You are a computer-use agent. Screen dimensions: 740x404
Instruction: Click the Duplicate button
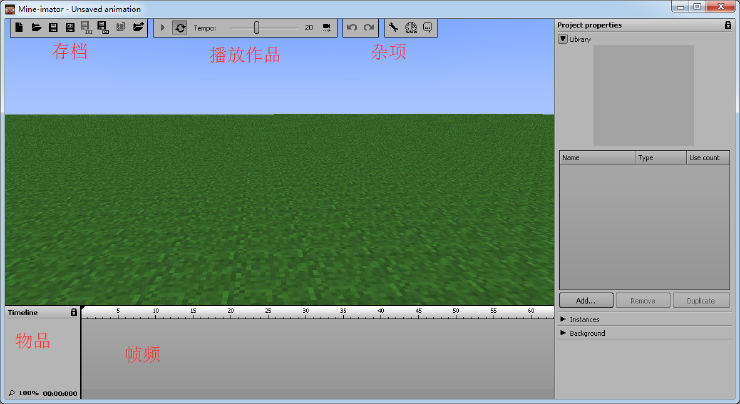(701, 301)
